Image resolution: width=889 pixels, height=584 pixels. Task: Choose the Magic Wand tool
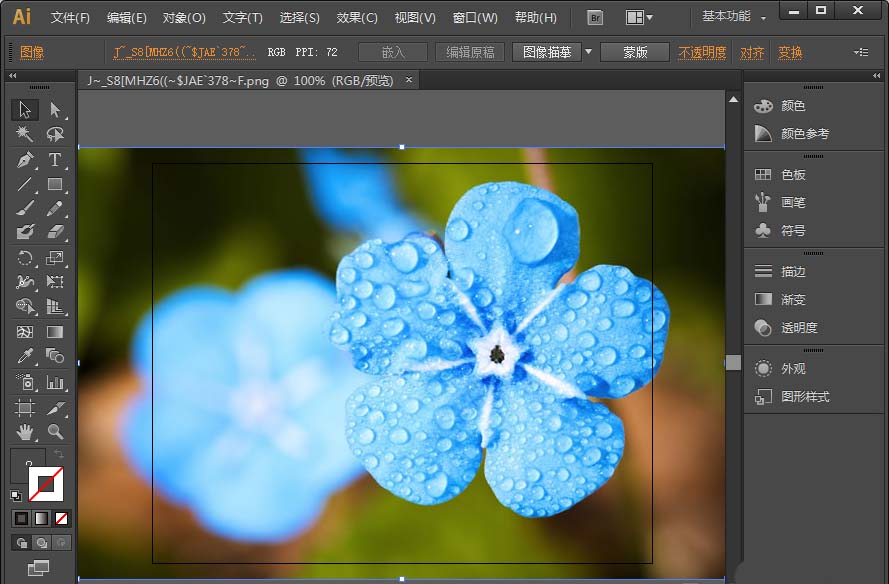click(x=25, y=134)
